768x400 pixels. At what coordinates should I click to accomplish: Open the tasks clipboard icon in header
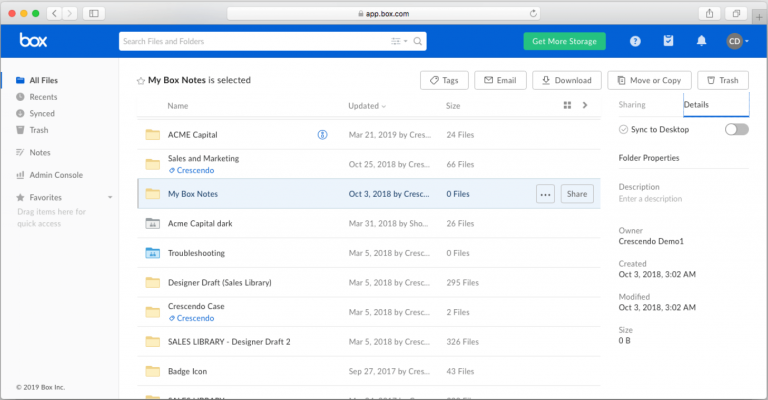coord(668,41)
